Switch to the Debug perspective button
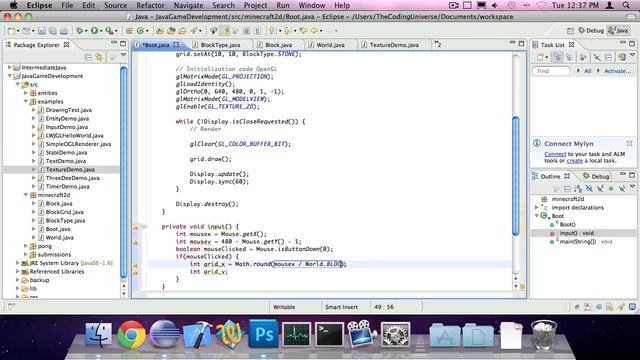640x360 pixels. point(591,31)
